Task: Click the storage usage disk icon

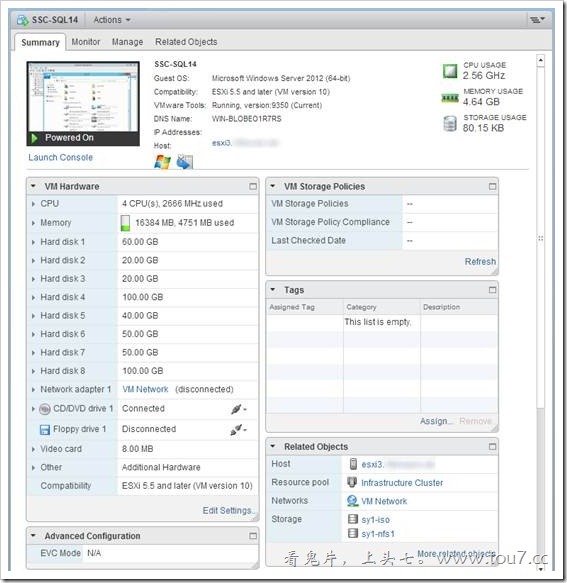Action: 450,124
